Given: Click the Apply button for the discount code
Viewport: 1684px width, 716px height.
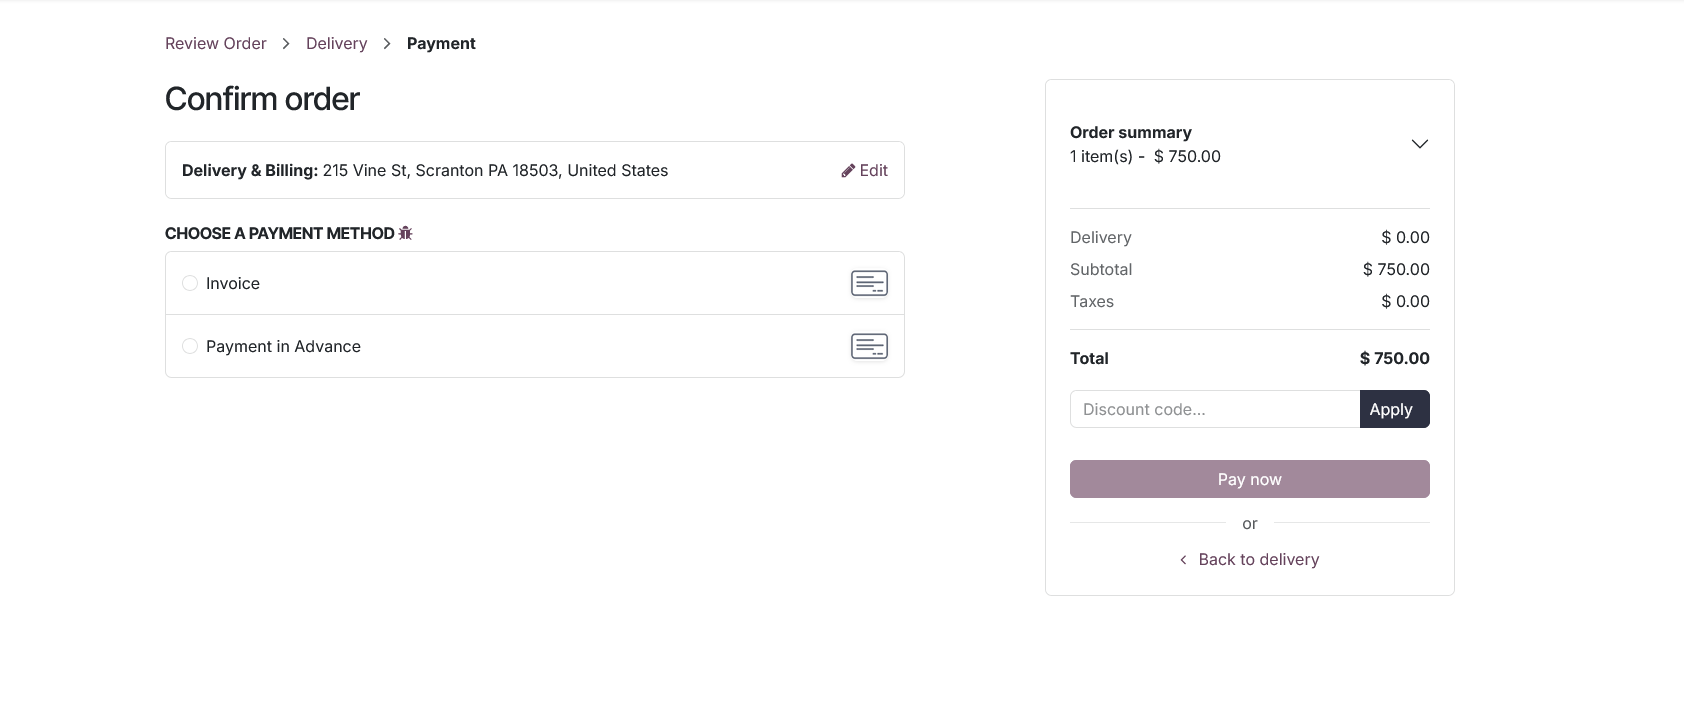Looking at the screenshot, I should coord(1393,409).
